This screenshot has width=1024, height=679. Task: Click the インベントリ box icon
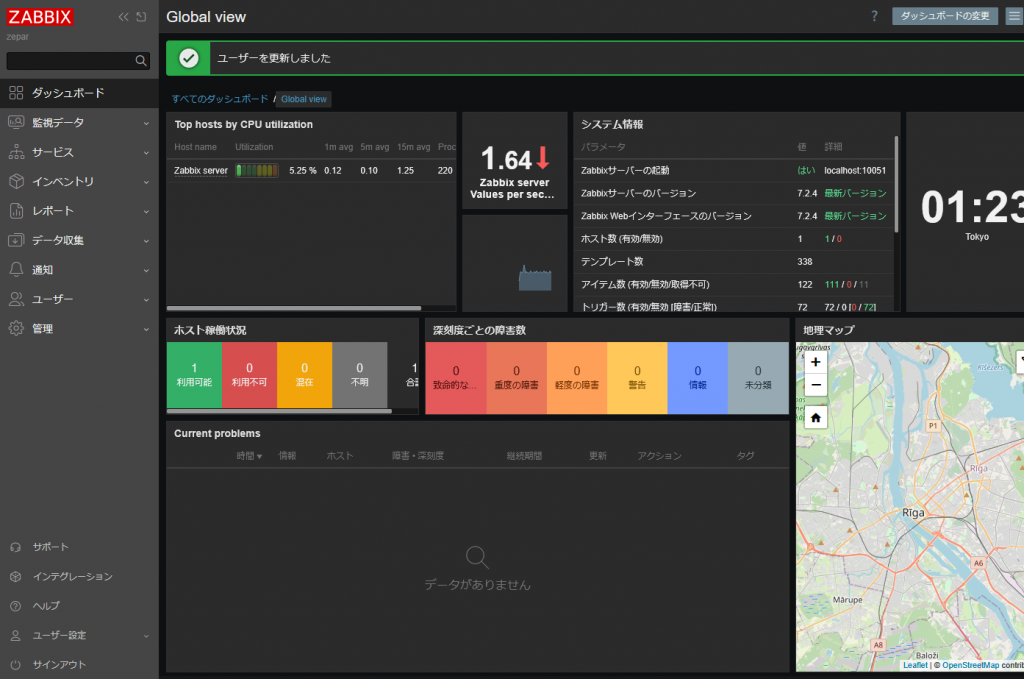(x=16, y=181)
